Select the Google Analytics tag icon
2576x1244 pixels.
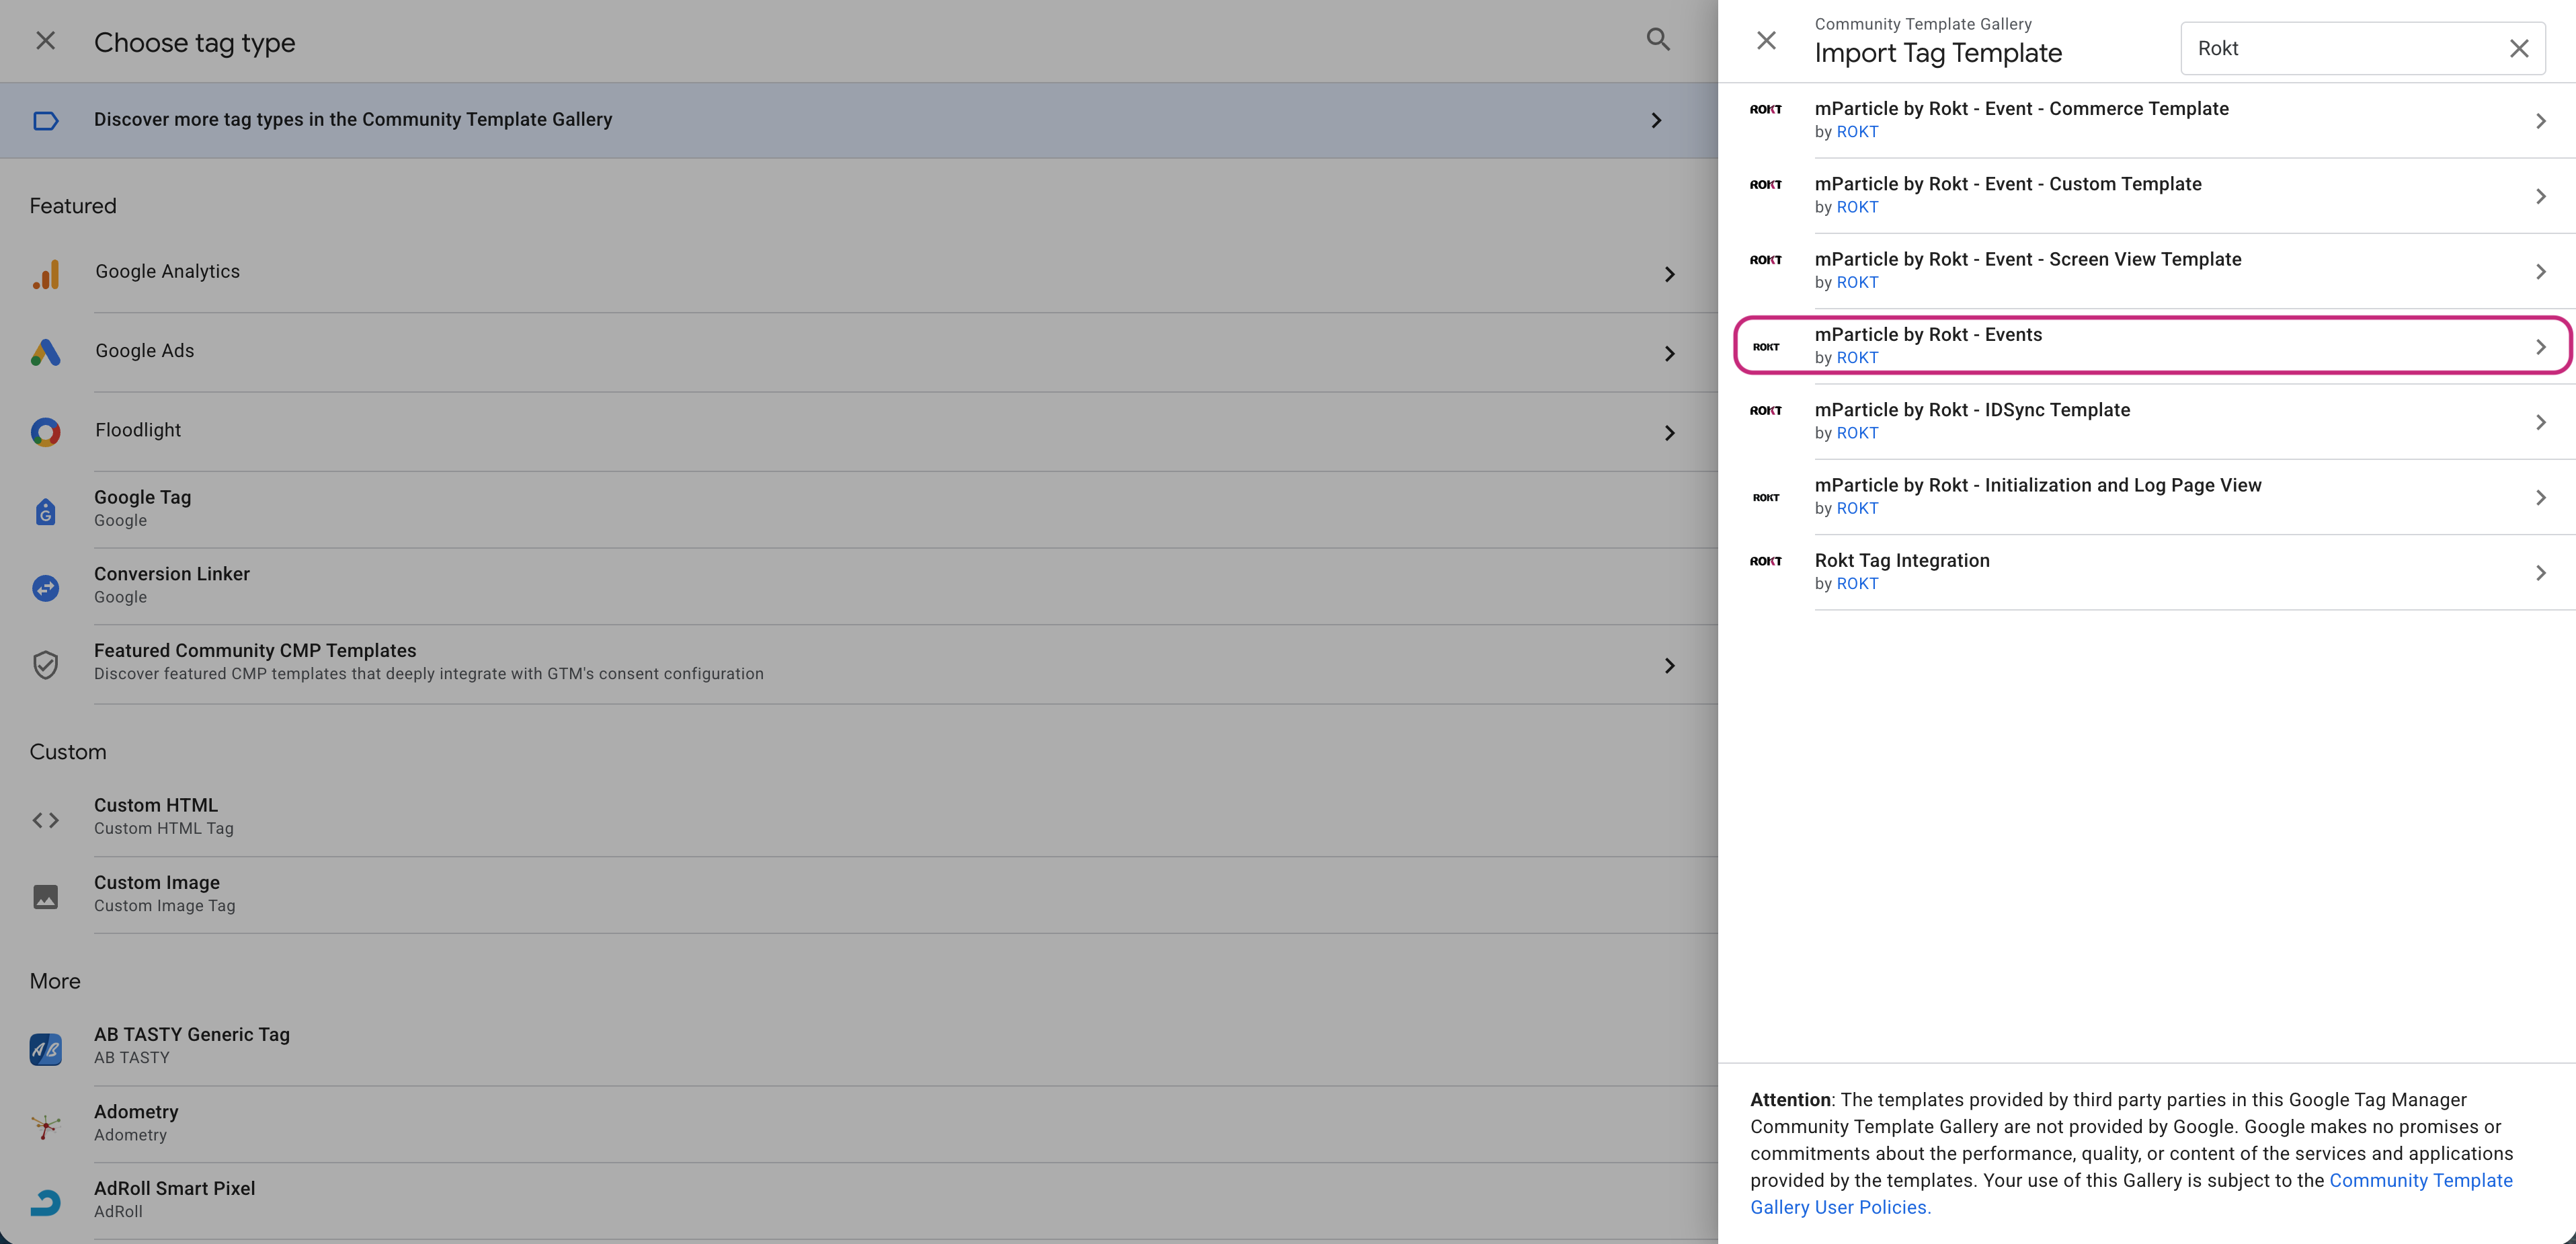[x=45, y=273]
